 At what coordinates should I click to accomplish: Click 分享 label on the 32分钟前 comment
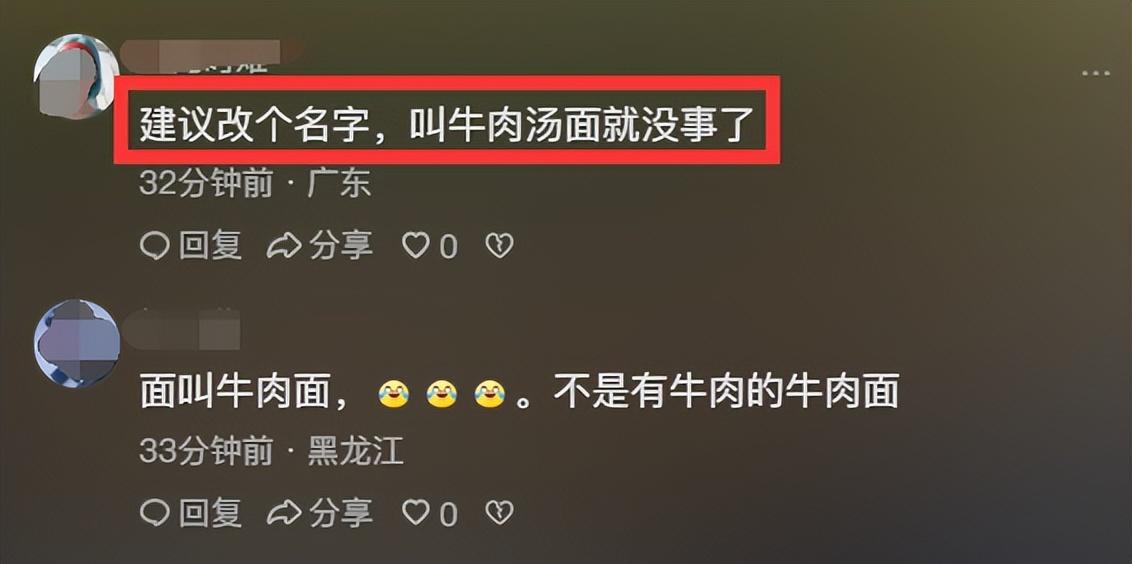pyautogui.click(x=341, y=246)
